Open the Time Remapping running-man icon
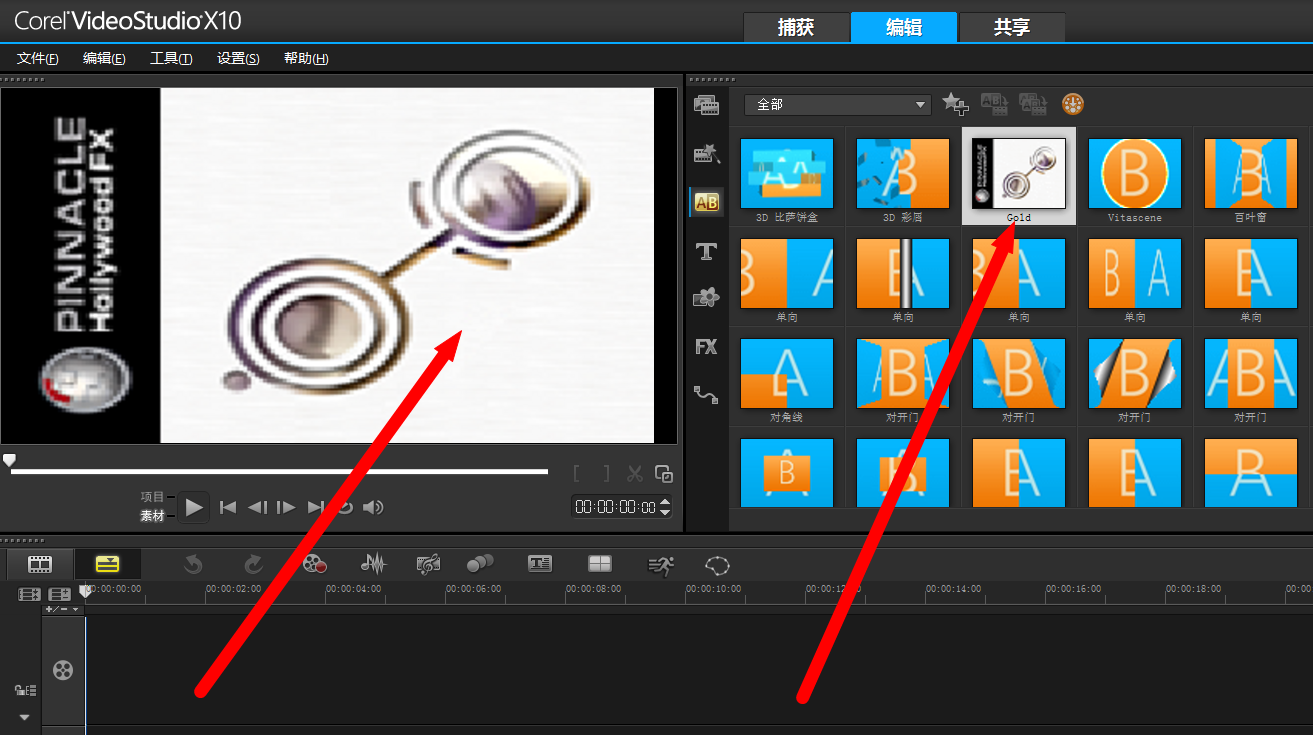This screenshot has width=1313, height=735. coord(660,565)
